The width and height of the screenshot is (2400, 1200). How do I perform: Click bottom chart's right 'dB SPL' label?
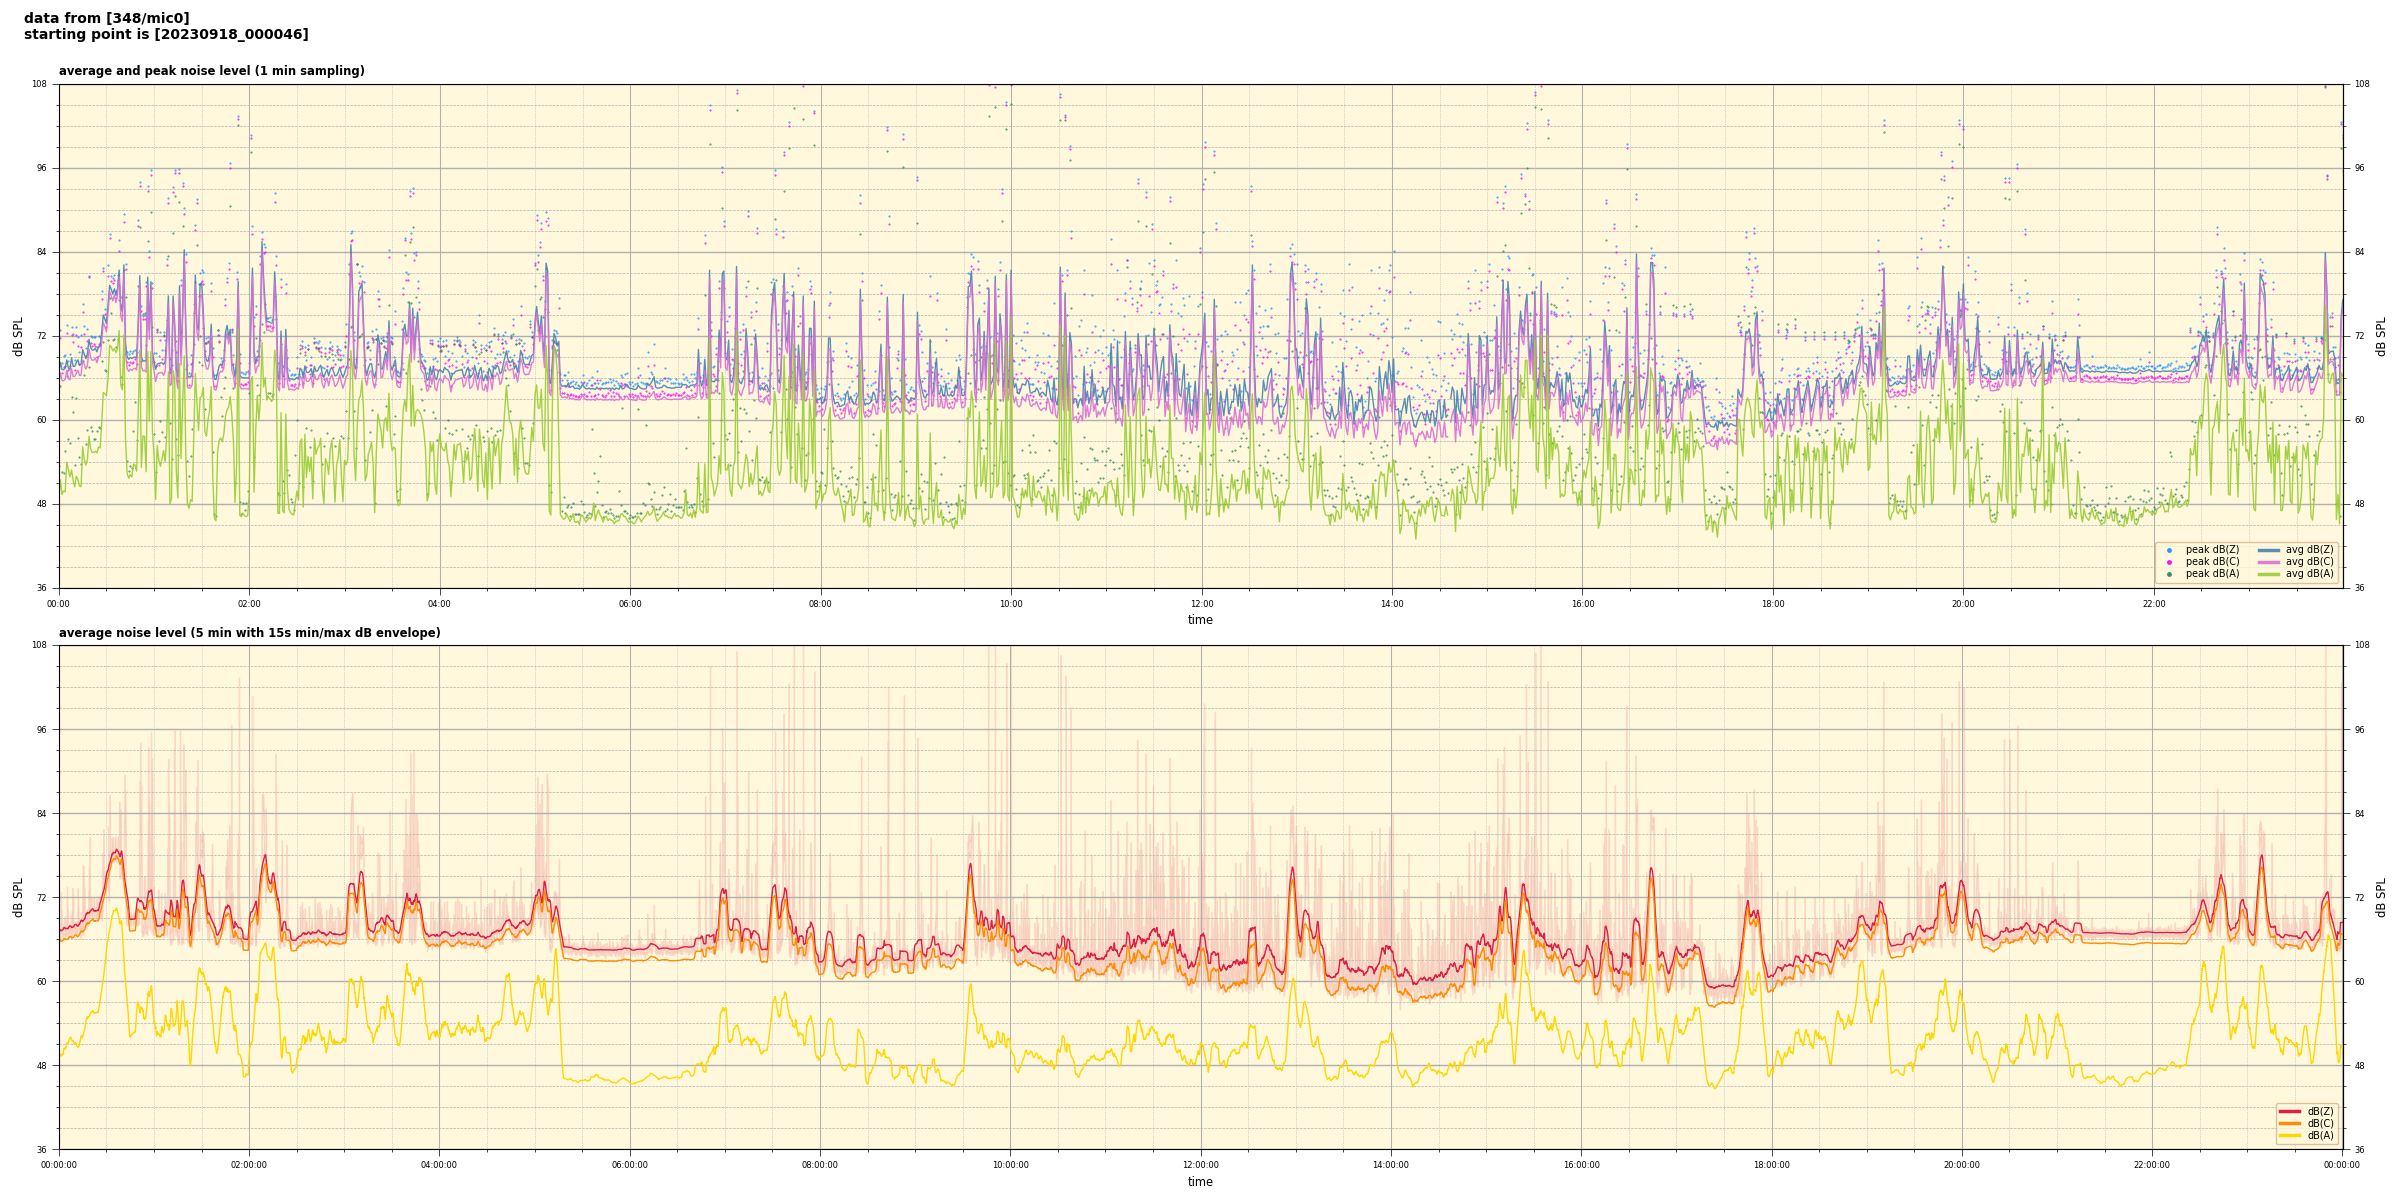click(2381, 897)
